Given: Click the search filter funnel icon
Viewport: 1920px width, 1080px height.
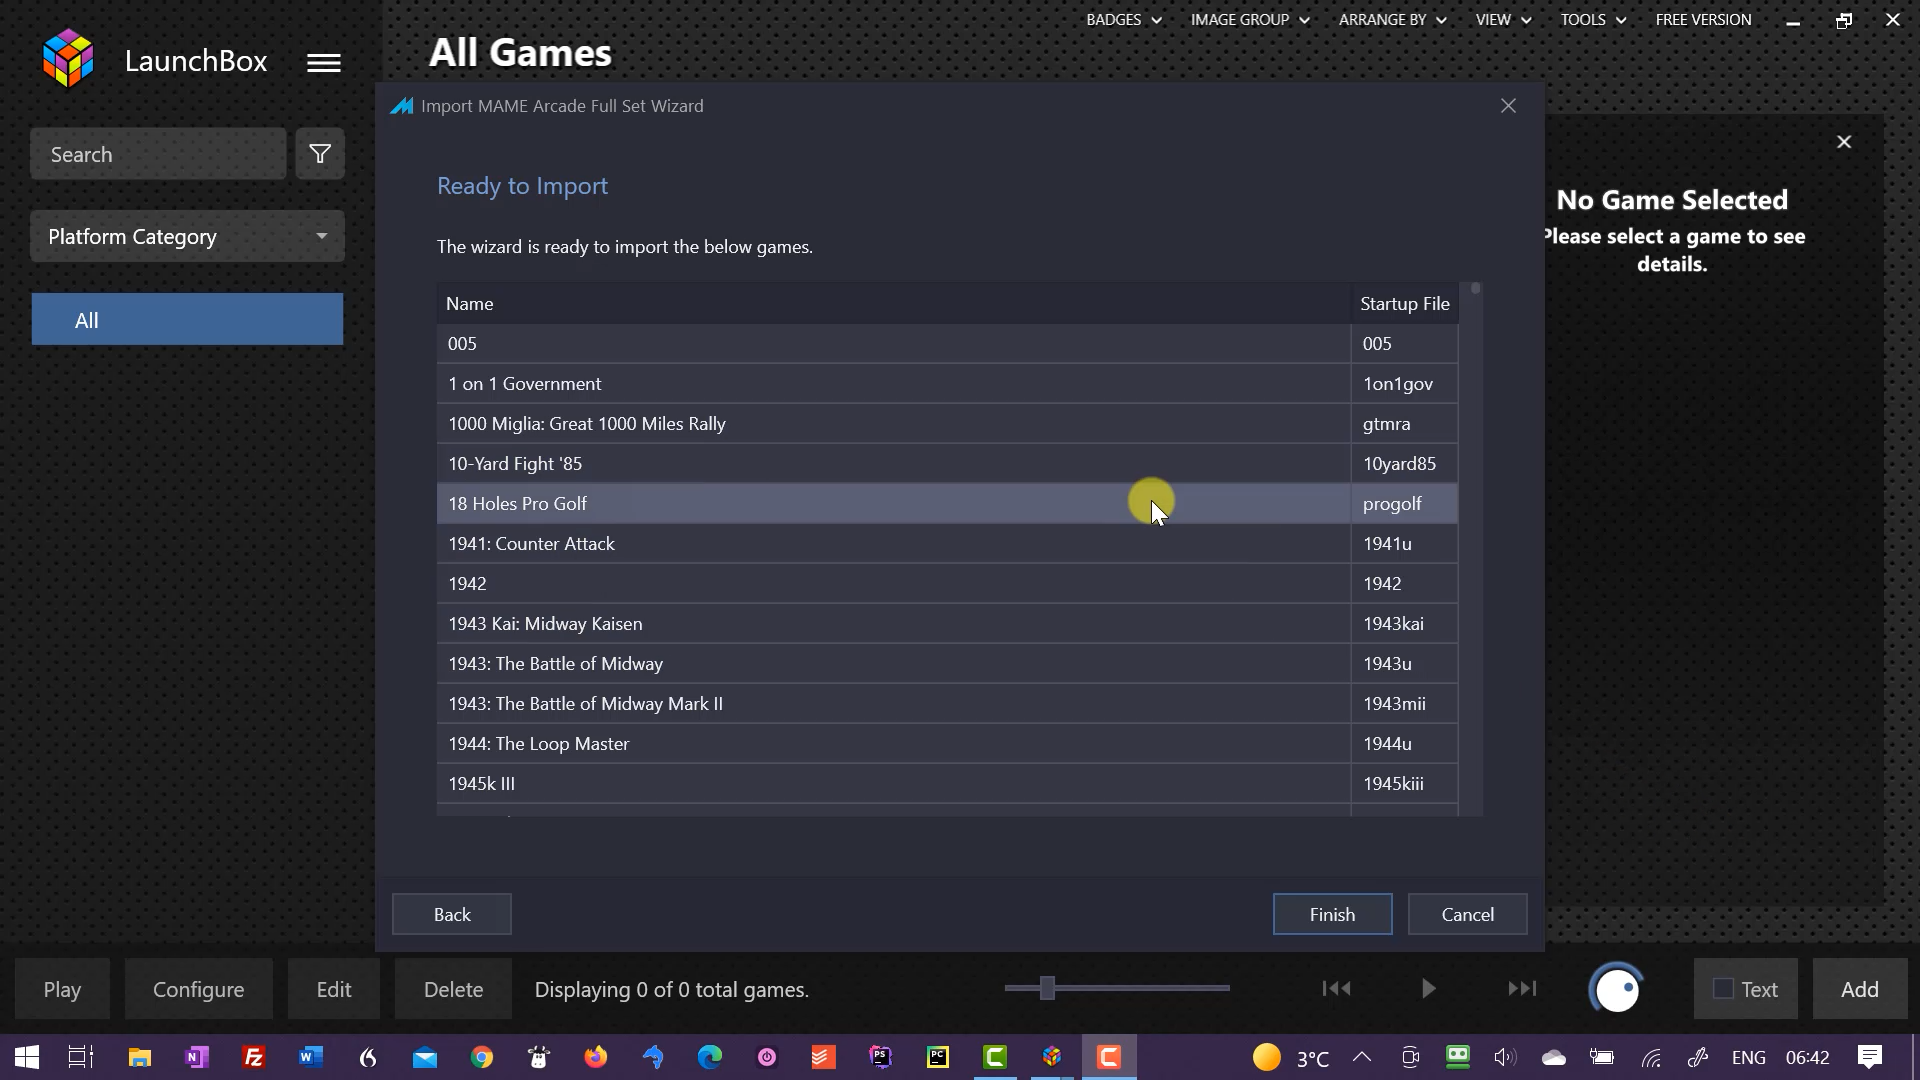Looking at the screenshot, I should tap(320, 154).
